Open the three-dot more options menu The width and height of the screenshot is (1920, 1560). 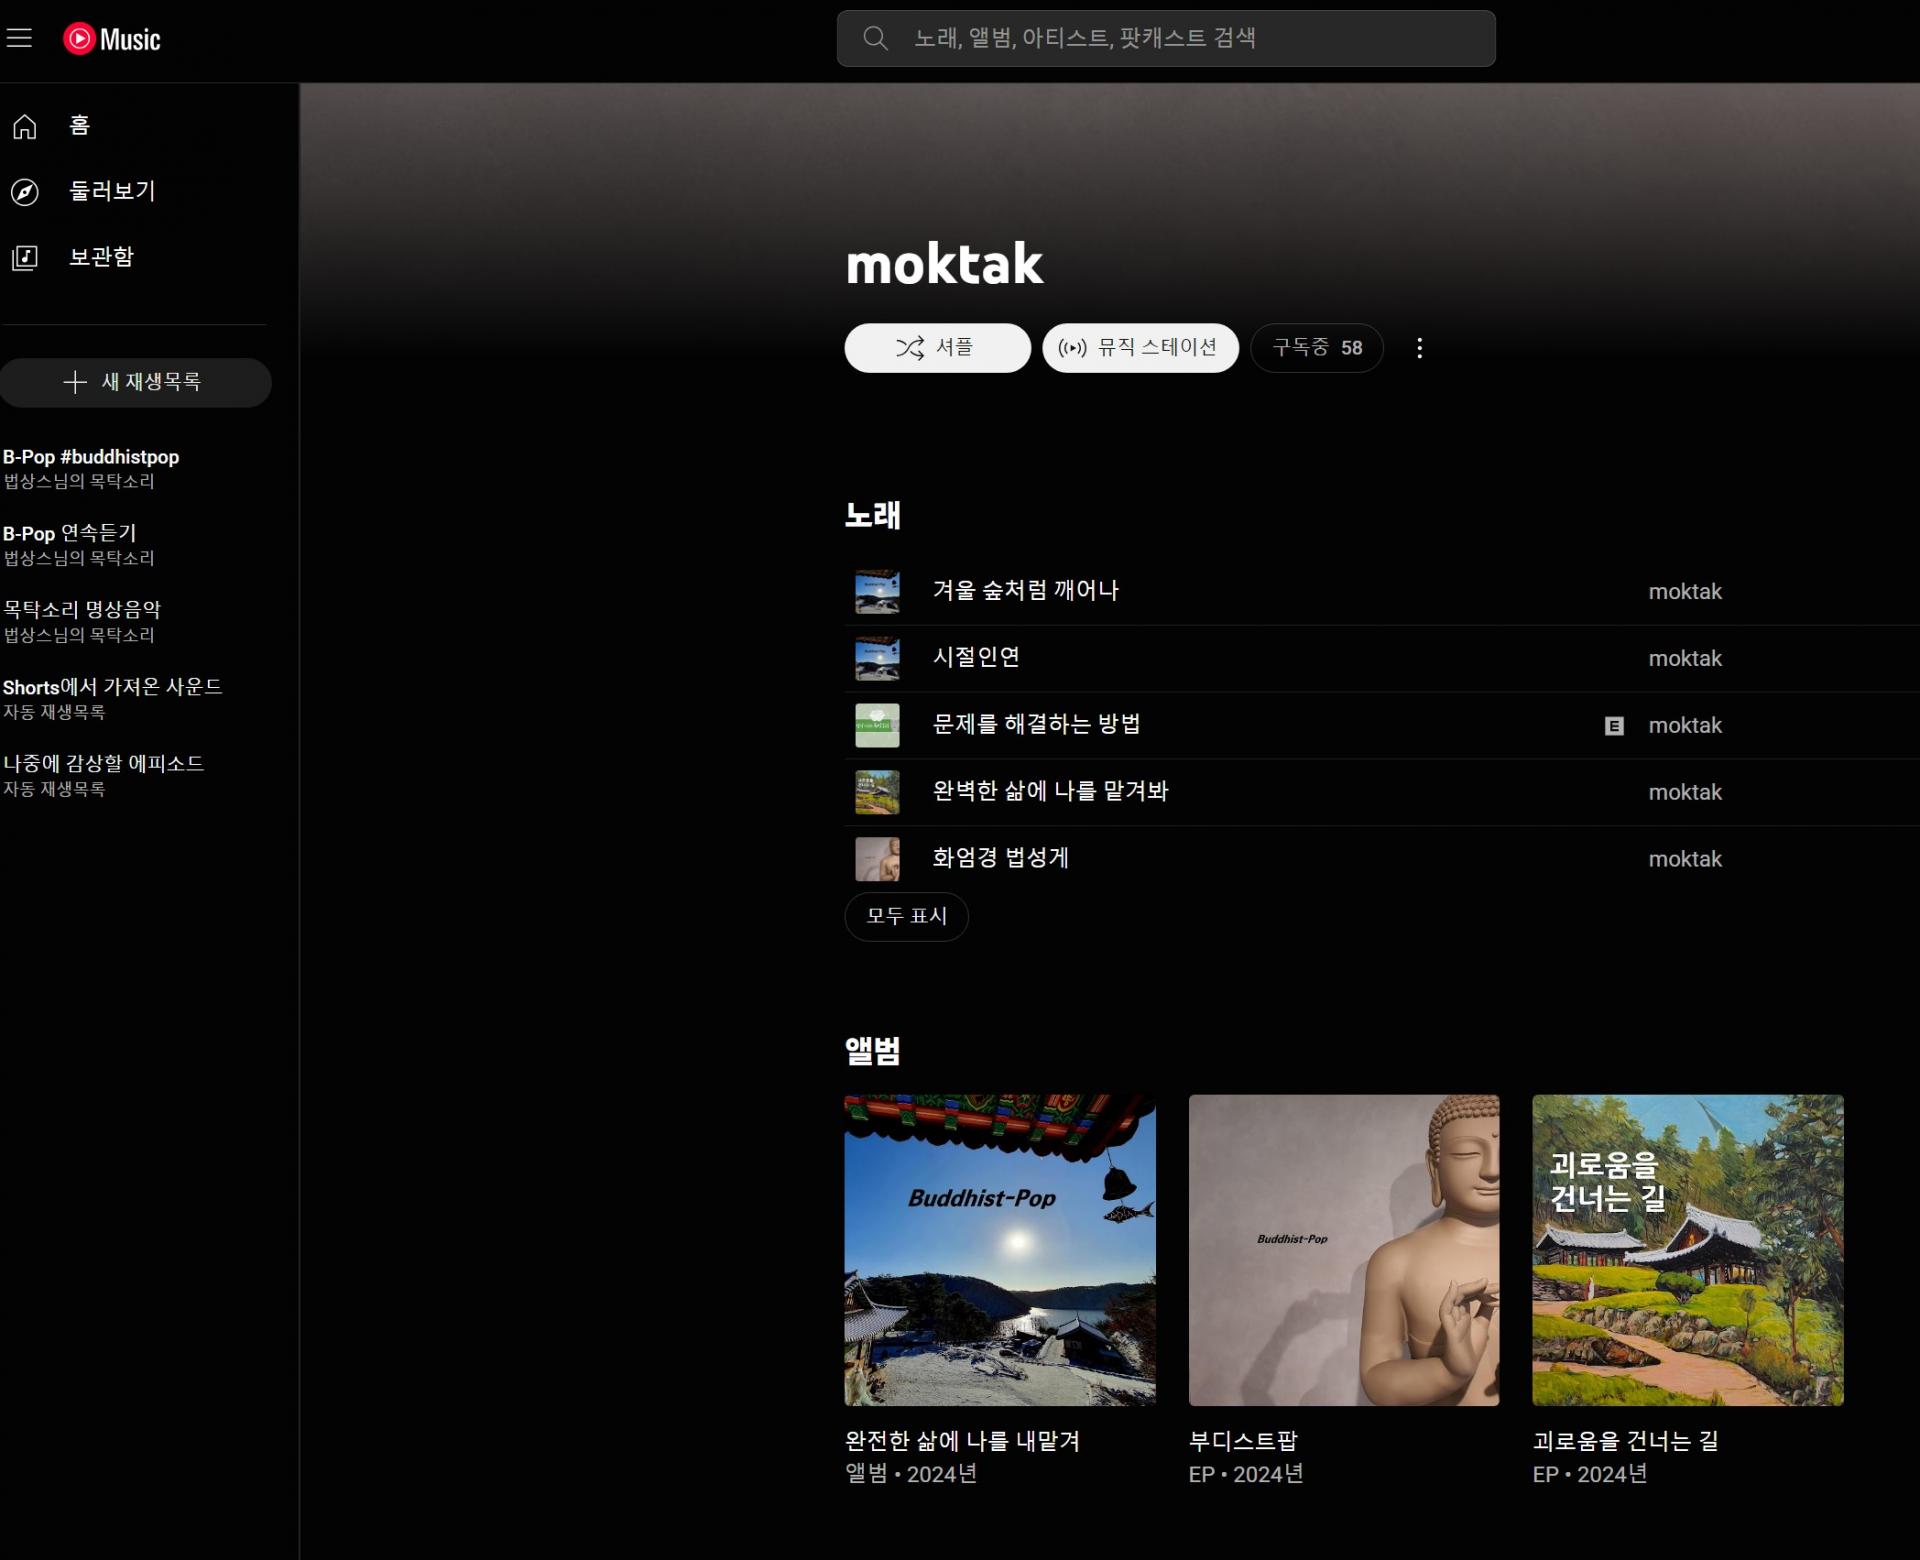pyautogui.click(x=1419, y=348)
